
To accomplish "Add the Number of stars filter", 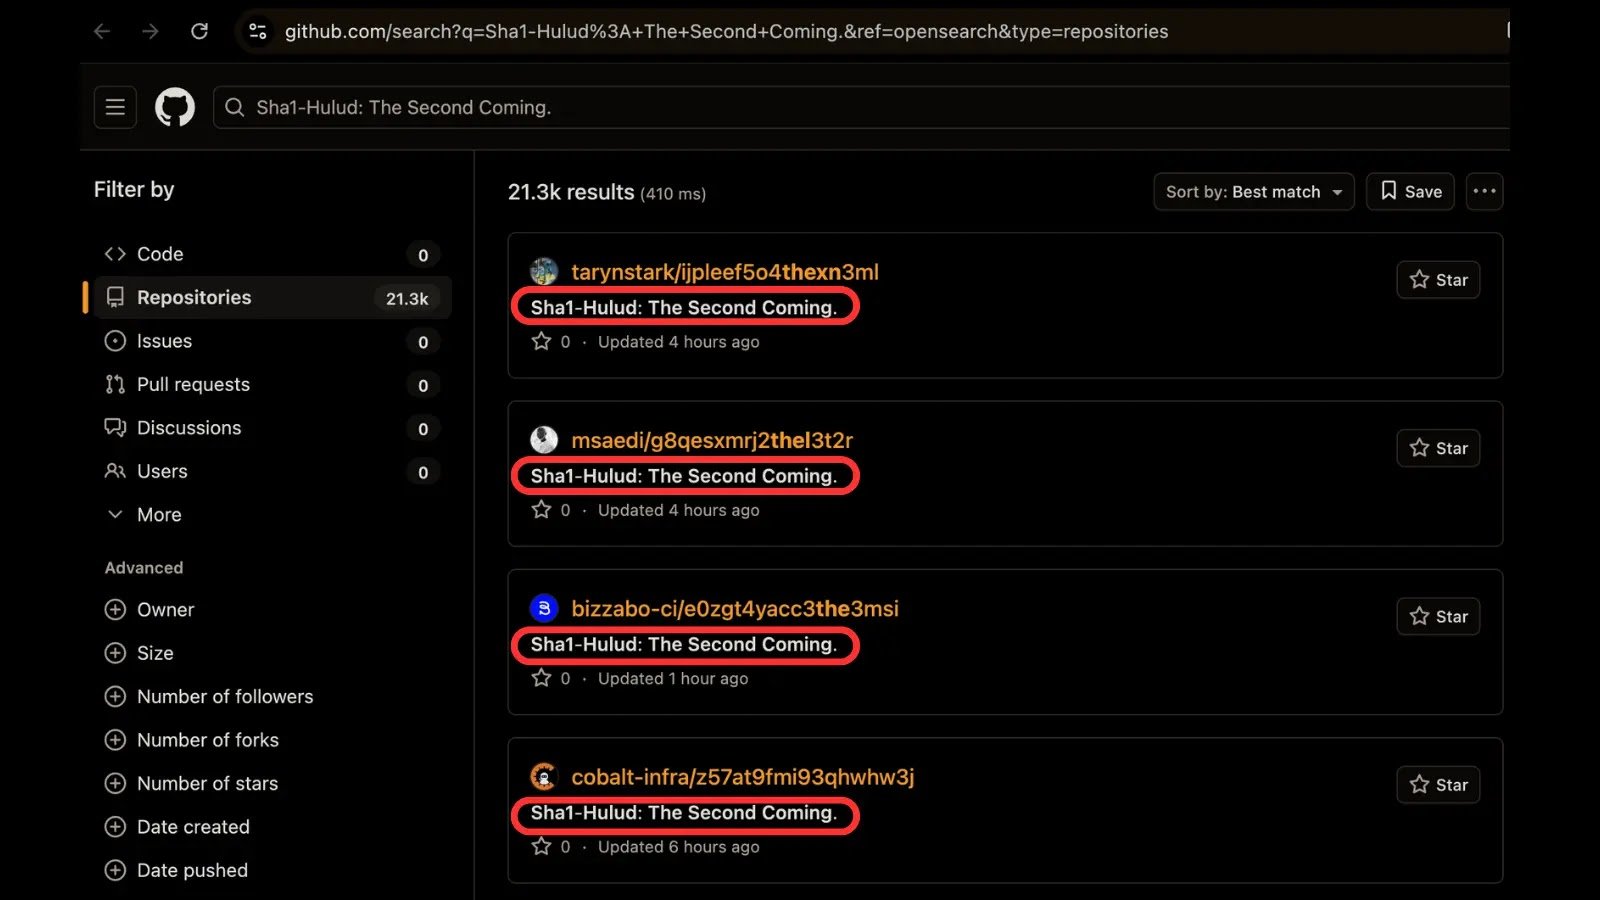I will click(x=207, y=784).
